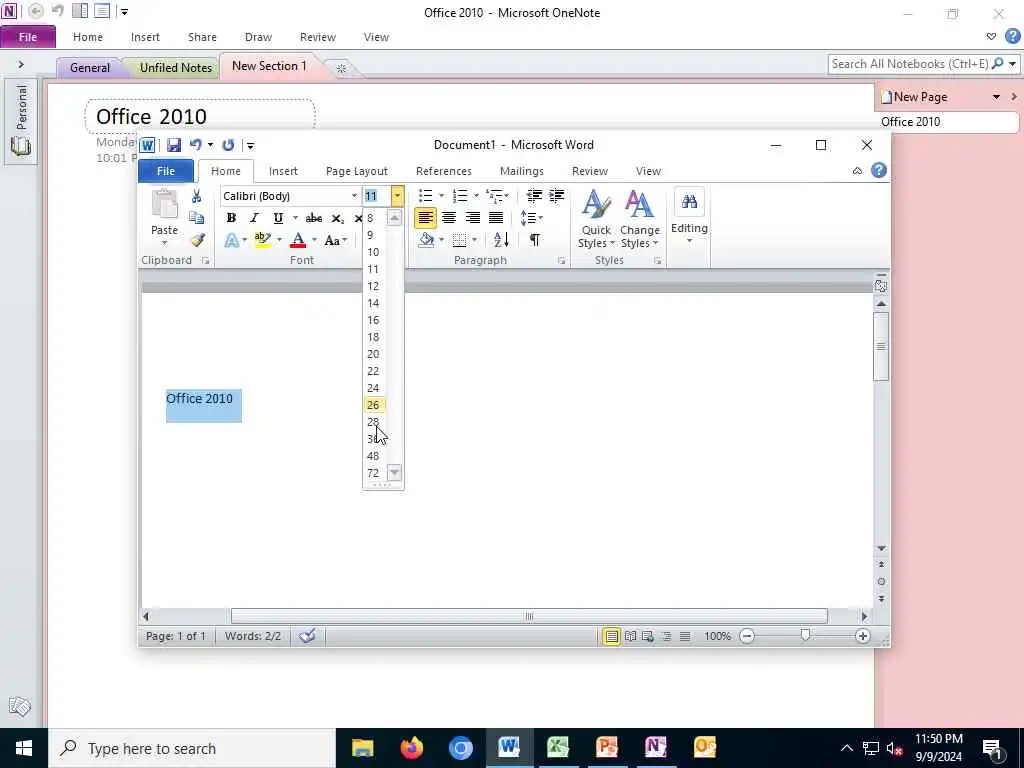Open the Change Styles menu
1024x768 pixels.
[640, 219]
